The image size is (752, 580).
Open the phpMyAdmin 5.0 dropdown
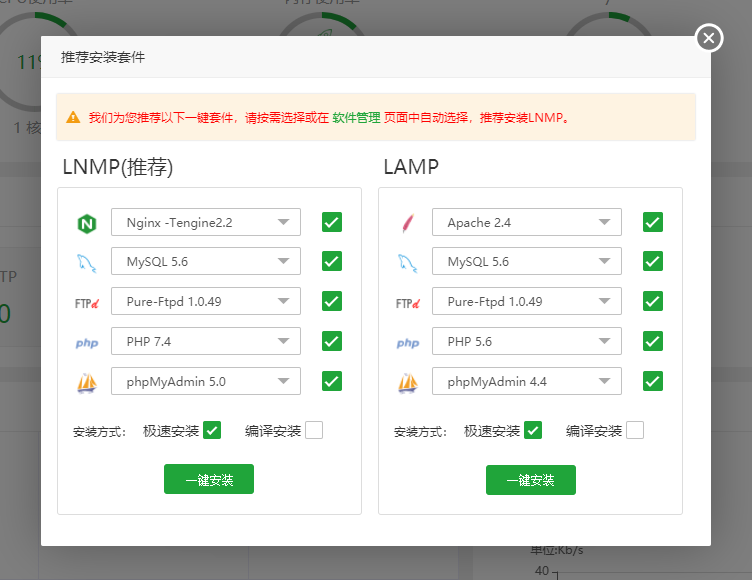click(206, 381)
